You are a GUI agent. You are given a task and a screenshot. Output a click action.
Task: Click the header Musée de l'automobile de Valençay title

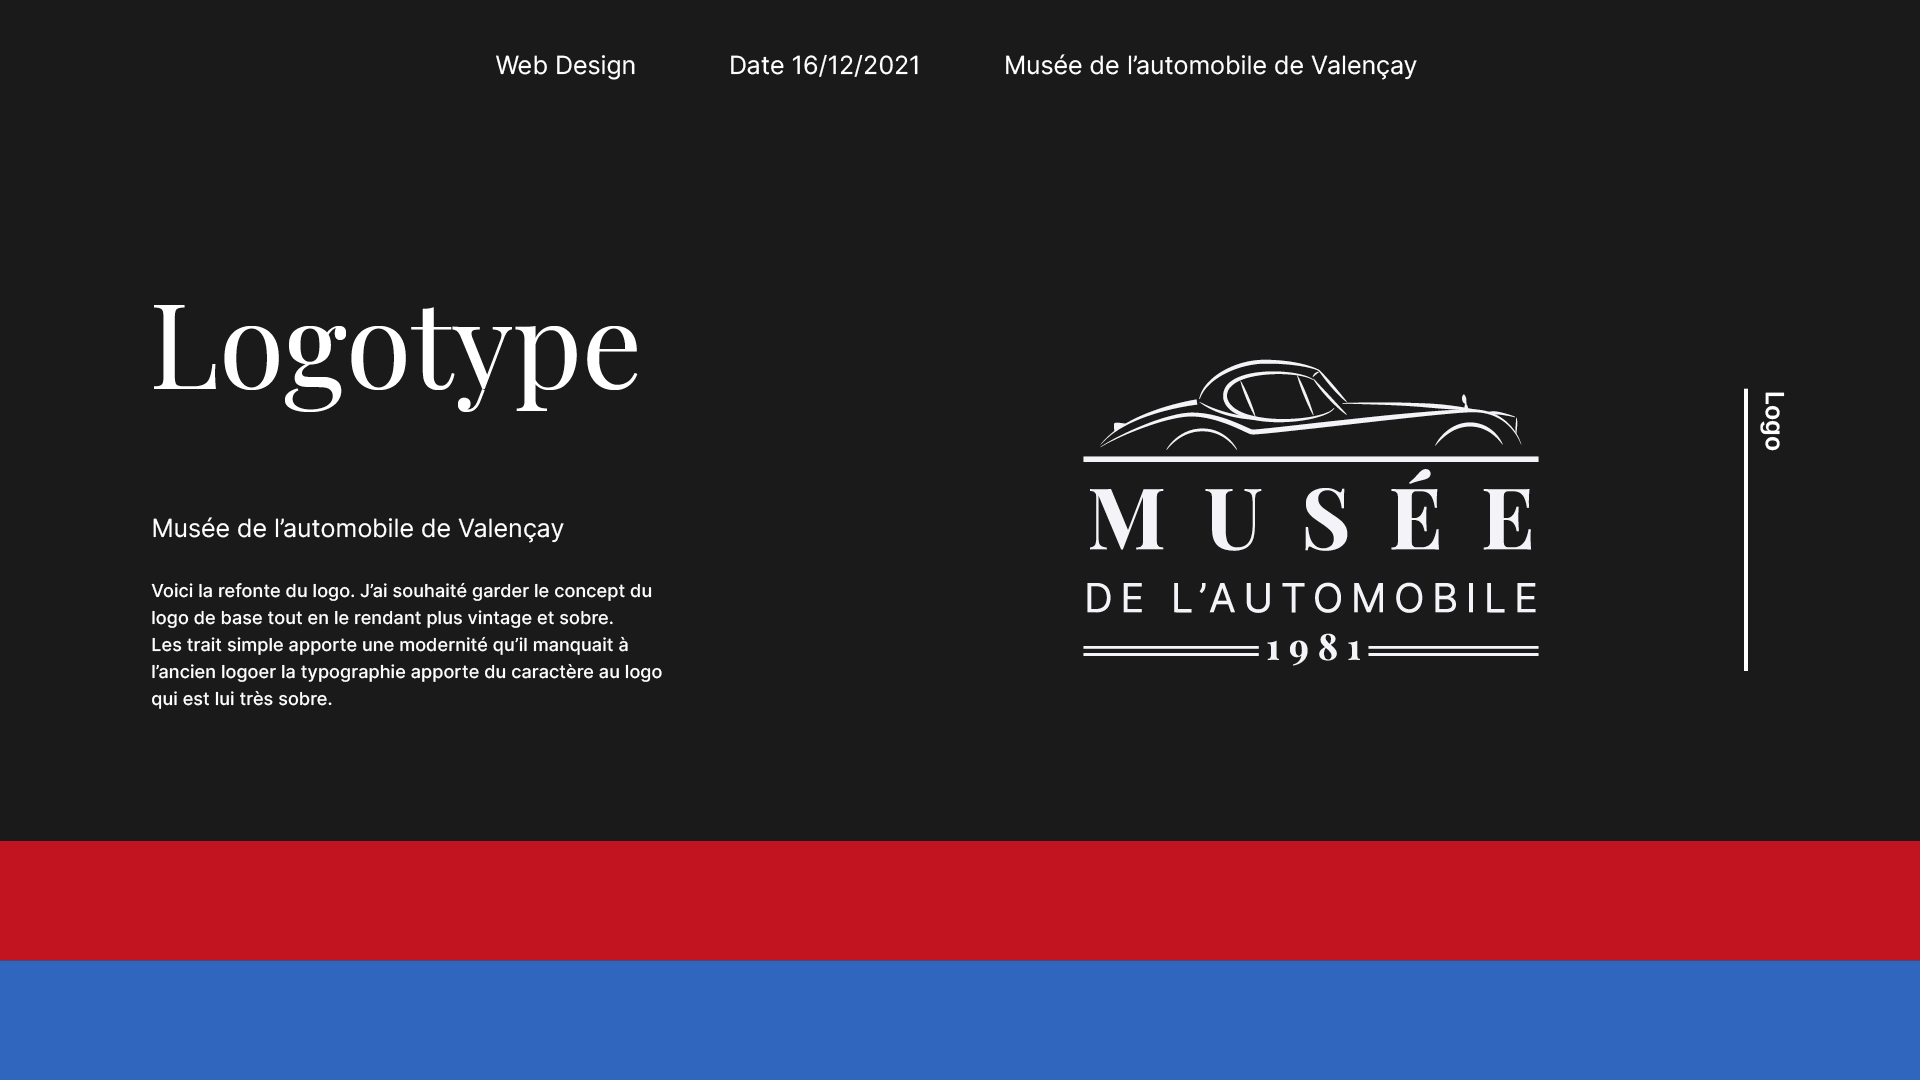pos(1209,66)
